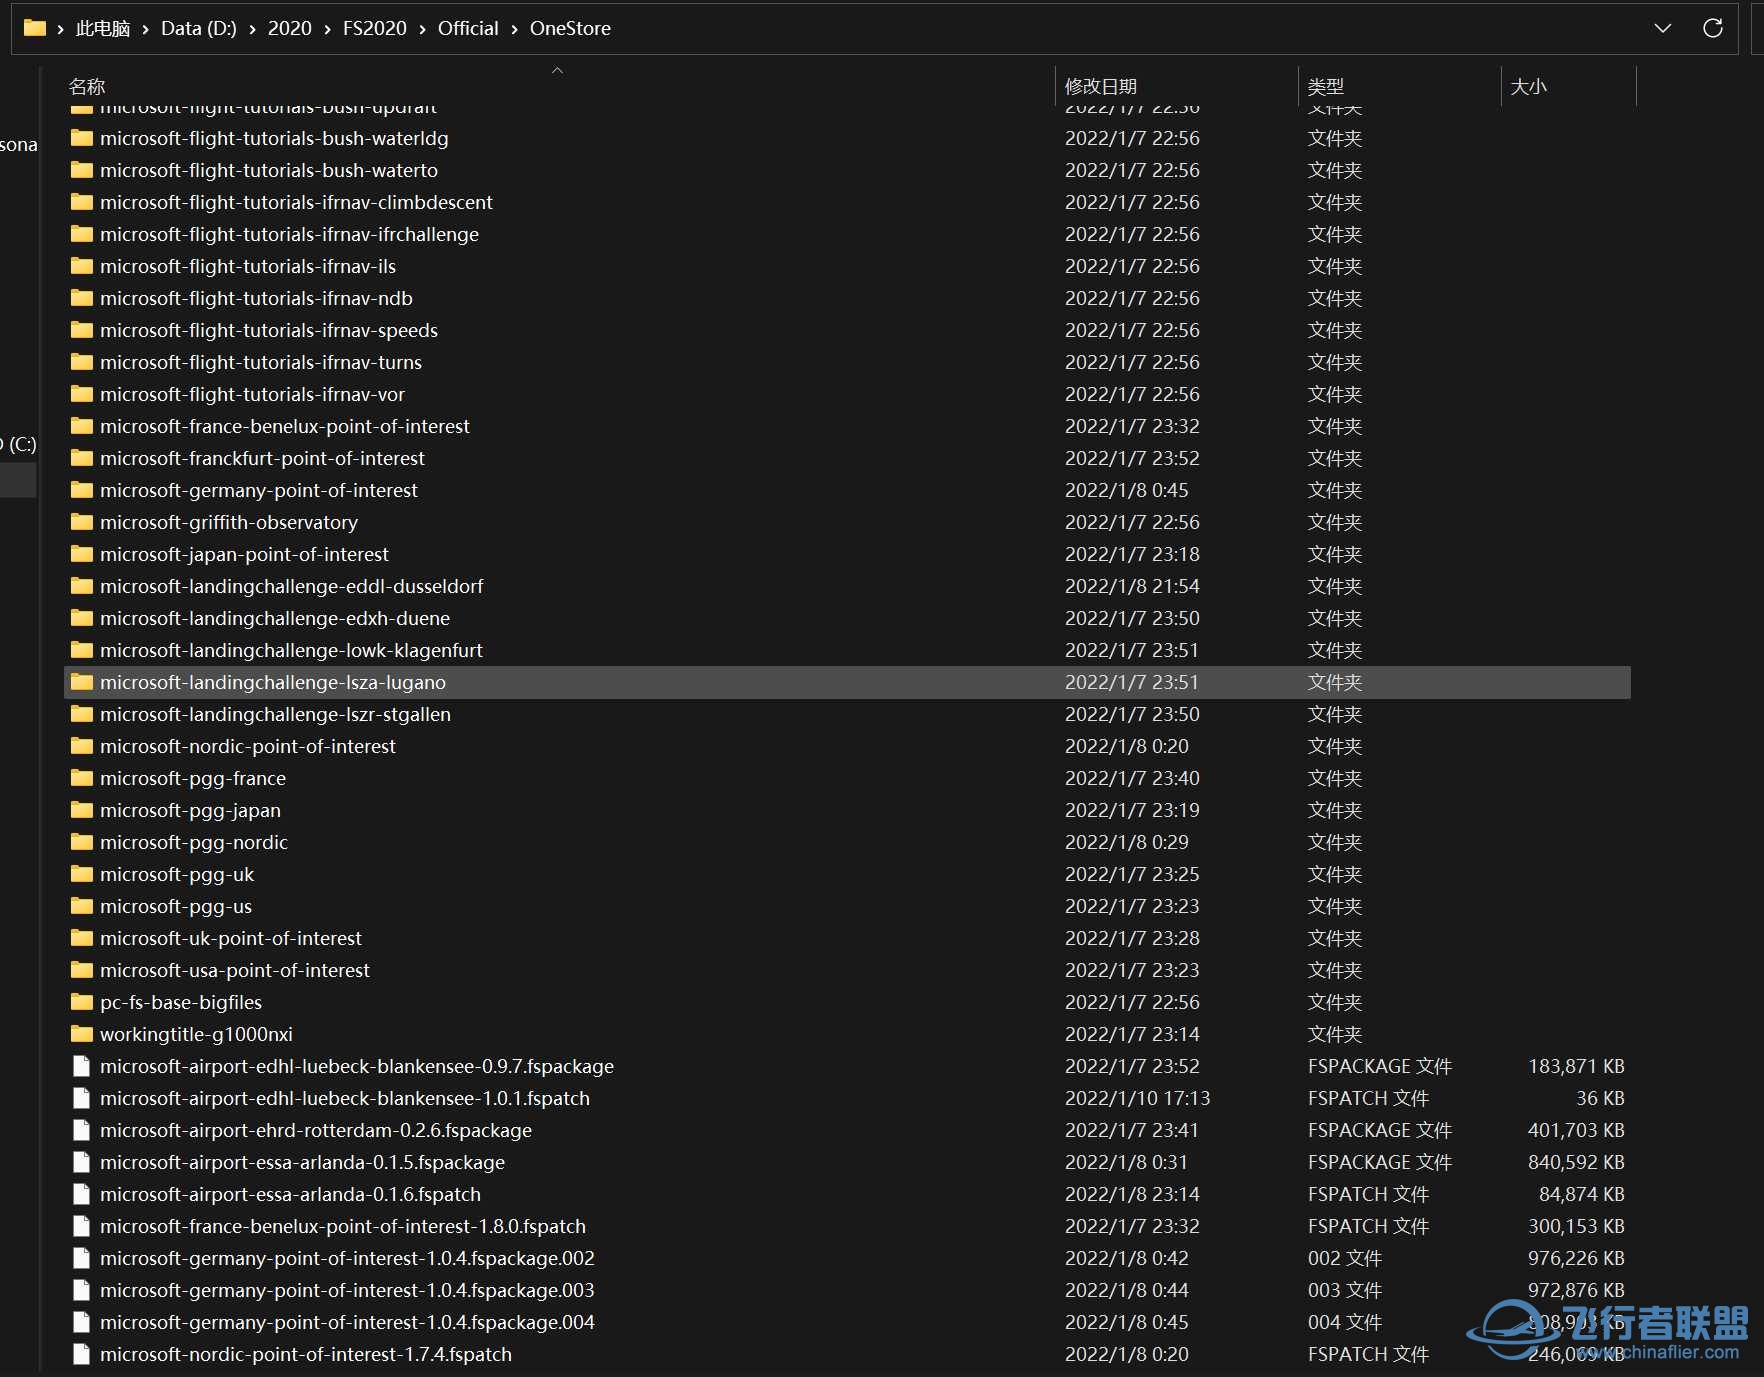Click folder icon of microsoft-flight-tutorials-ifrnav-ils
The image size is (1764, 1377).
click(x=82, y=266)
